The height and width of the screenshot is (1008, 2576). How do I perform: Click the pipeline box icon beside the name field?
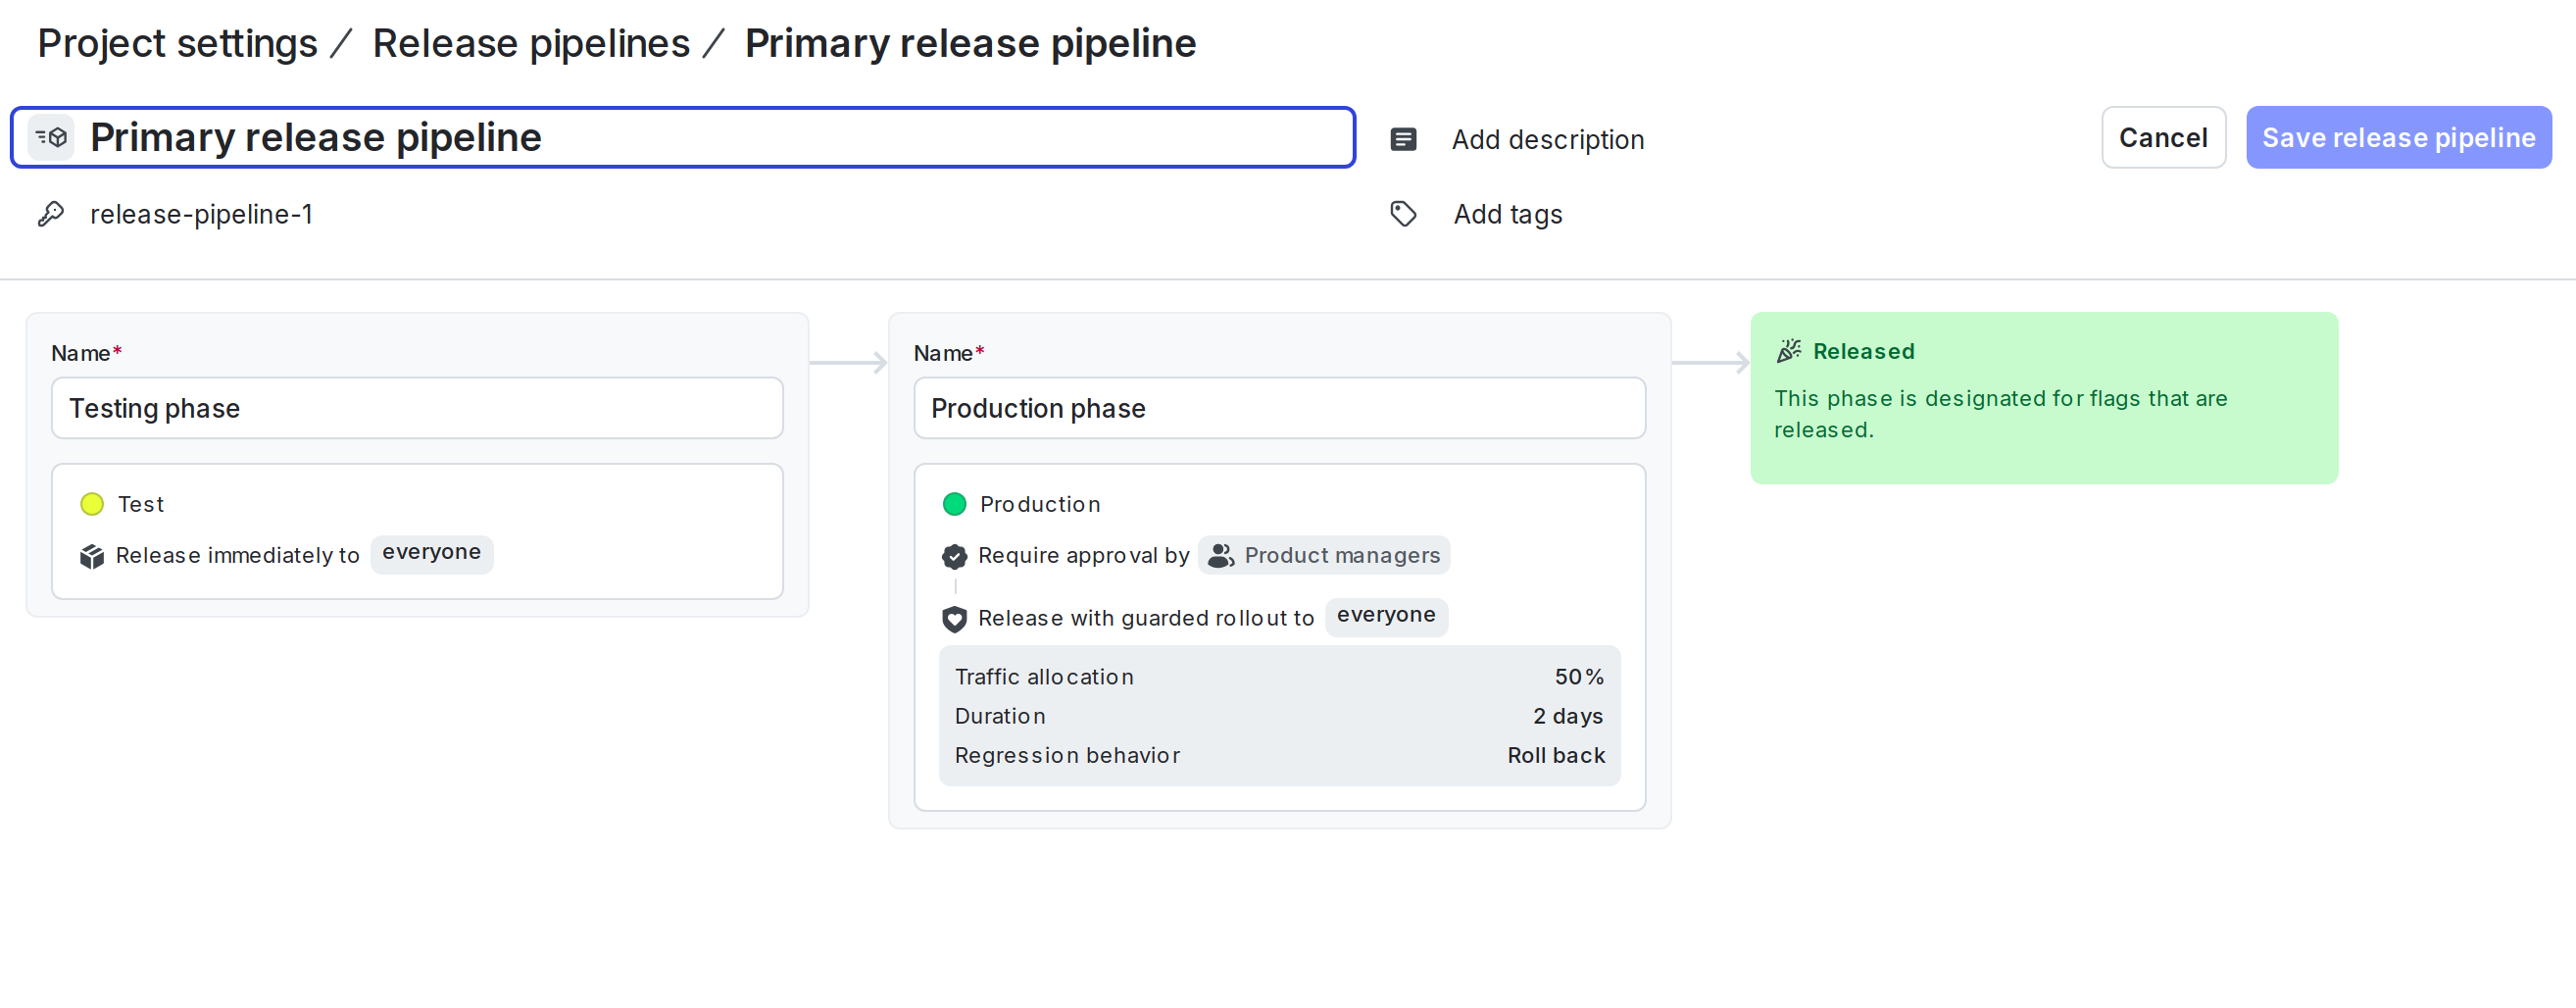click(x=50, y=137)
